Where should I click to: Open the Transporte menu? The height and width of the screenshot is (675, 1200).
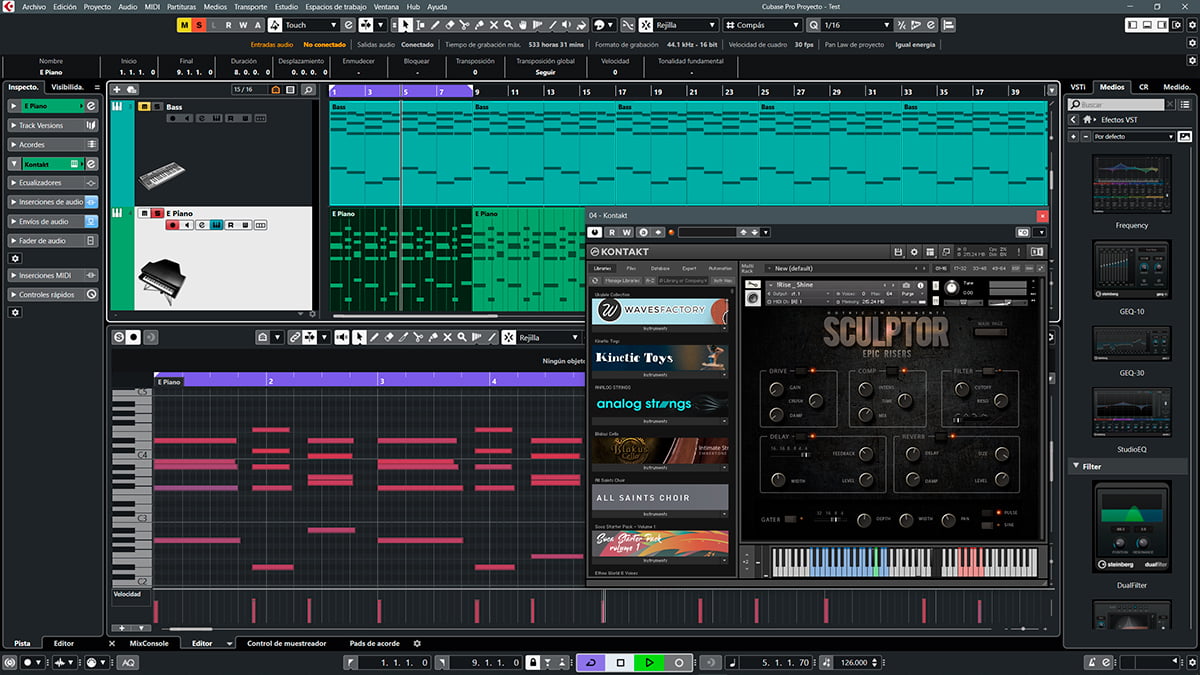[250, 6]
